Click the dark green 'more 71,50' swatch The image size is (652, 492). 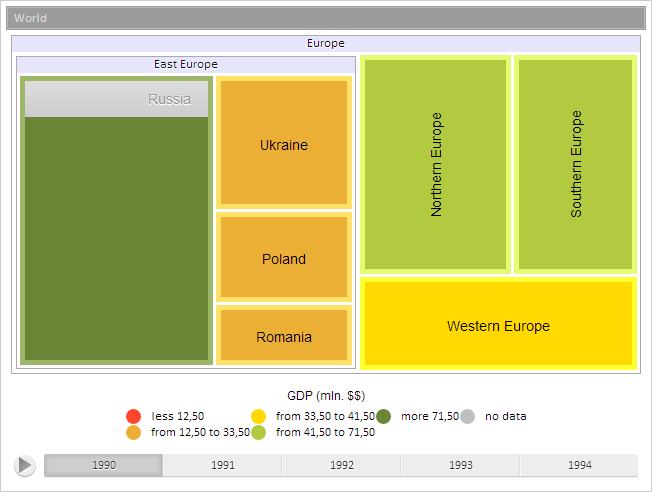point(384,416)
